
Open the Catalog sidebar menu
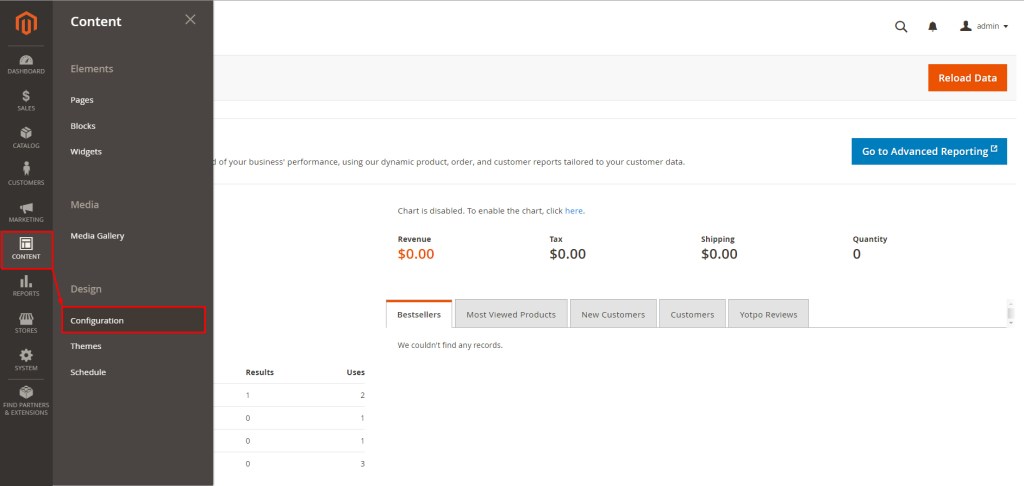click(x=26, y=138)
